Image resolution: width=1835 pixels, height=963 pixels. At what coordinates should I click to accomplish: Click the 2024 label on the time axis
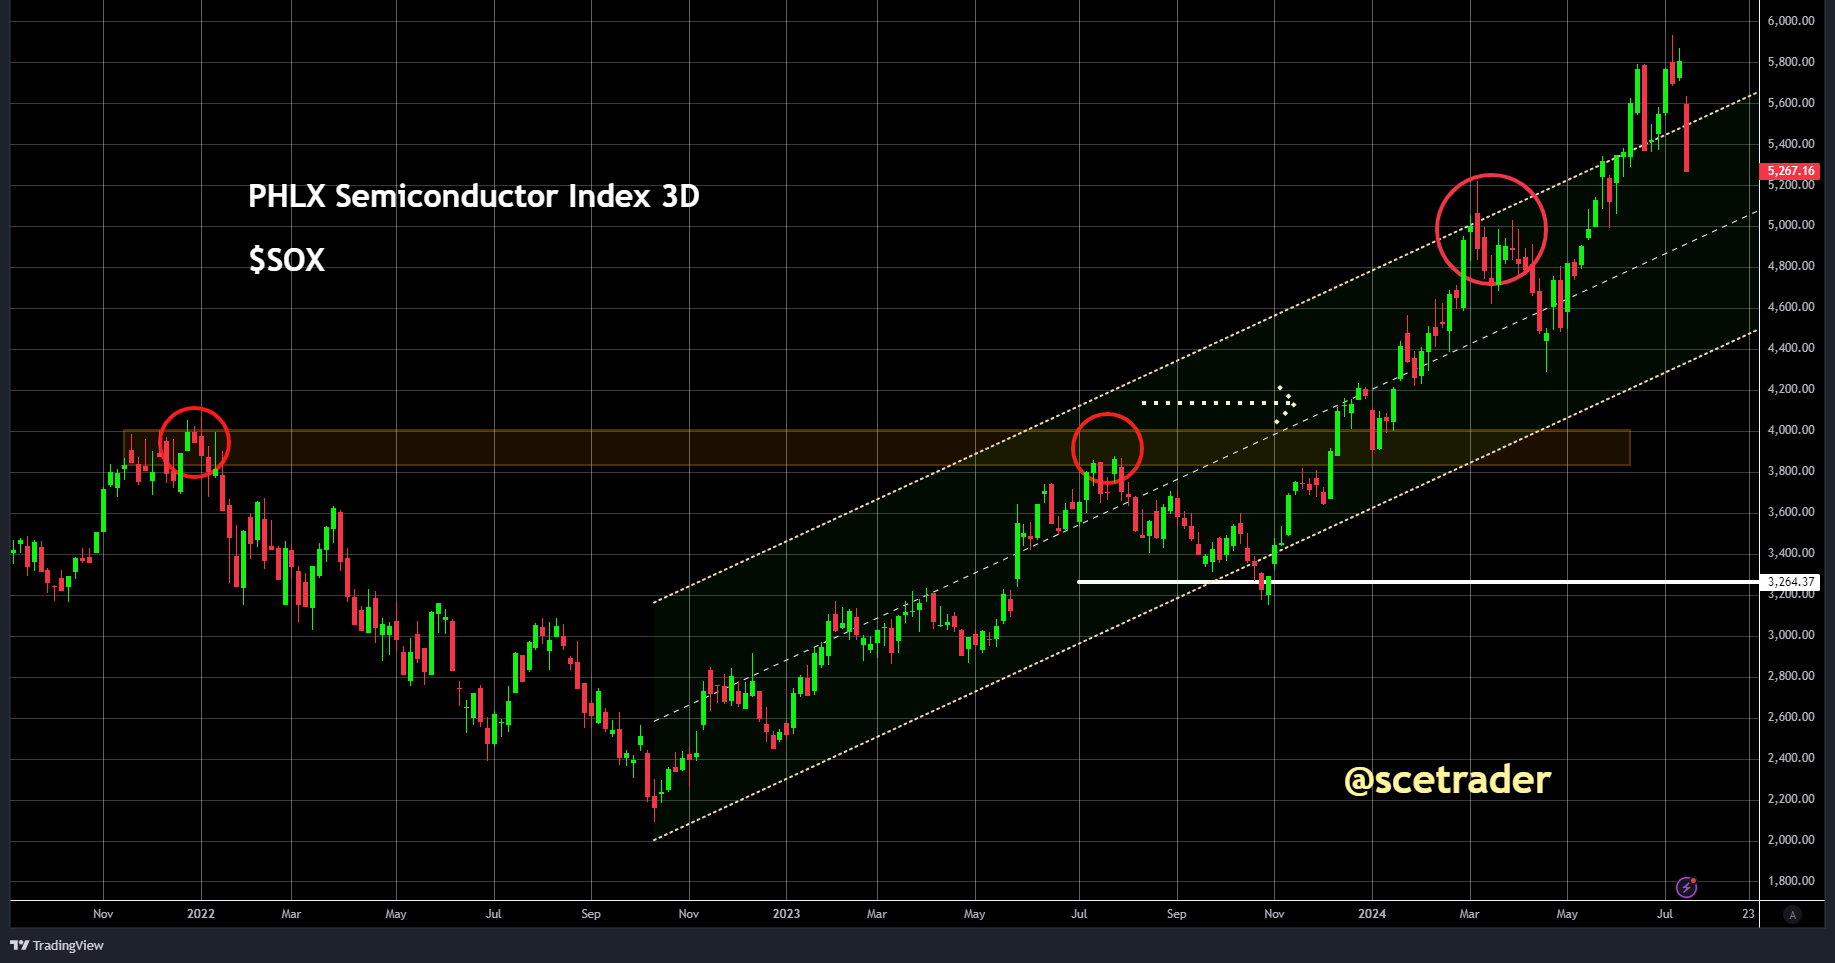pyautogui.click(x=1372, y=914)
